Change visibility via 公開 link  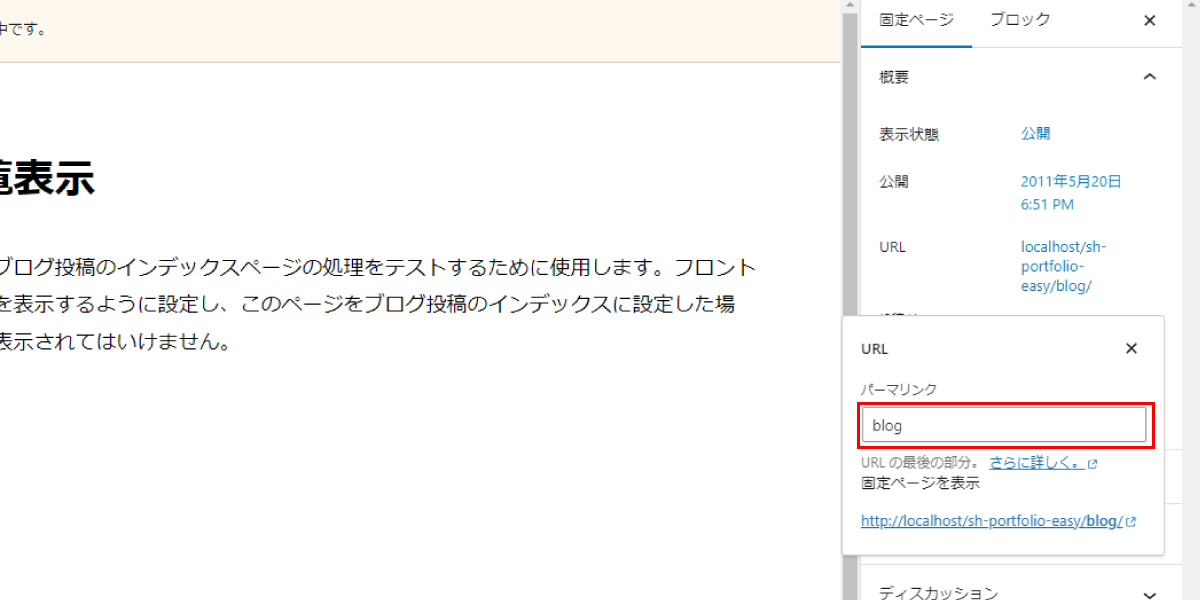(1035, 134)
